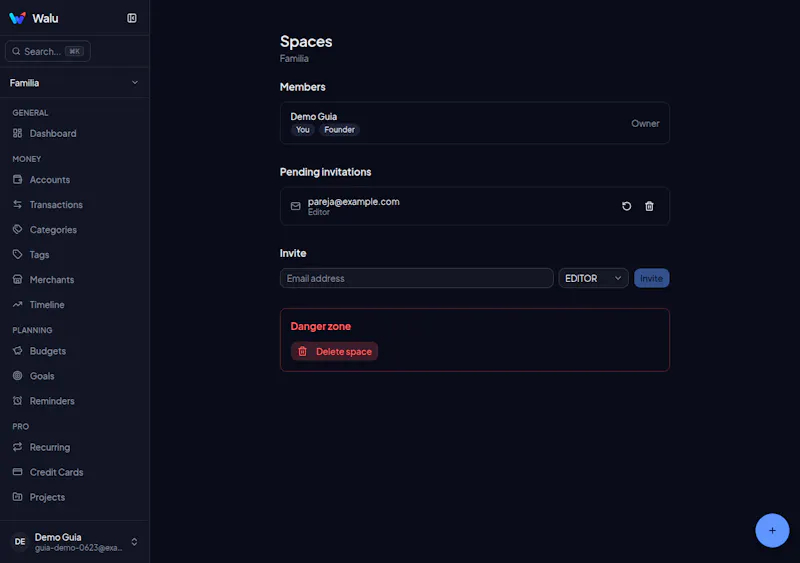
Task: Click the Invite button
Action: click(x=652, y=278)
